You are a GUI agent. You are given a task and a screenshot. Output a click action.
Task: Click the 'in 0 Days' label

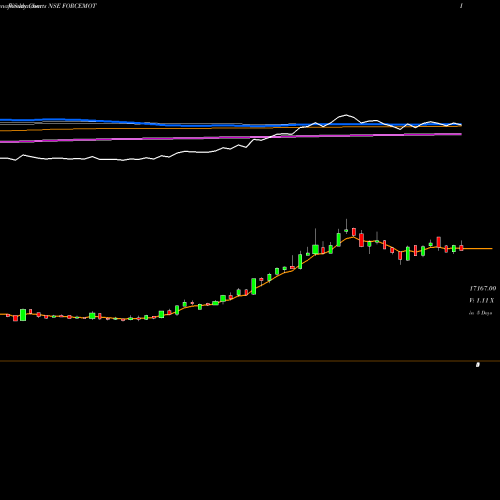[480, 313]
